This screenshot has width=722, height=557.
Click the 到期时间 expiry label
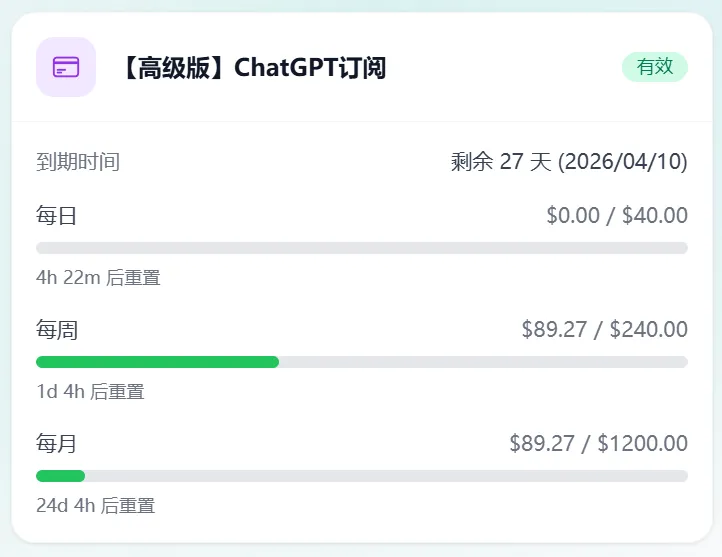[78, 162]
